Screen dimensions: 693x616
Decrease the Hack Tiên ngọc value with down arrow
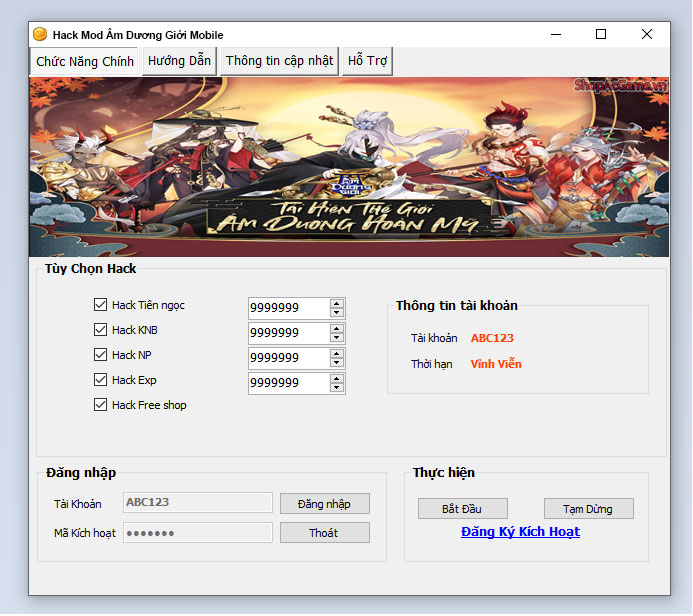[337, 312]
